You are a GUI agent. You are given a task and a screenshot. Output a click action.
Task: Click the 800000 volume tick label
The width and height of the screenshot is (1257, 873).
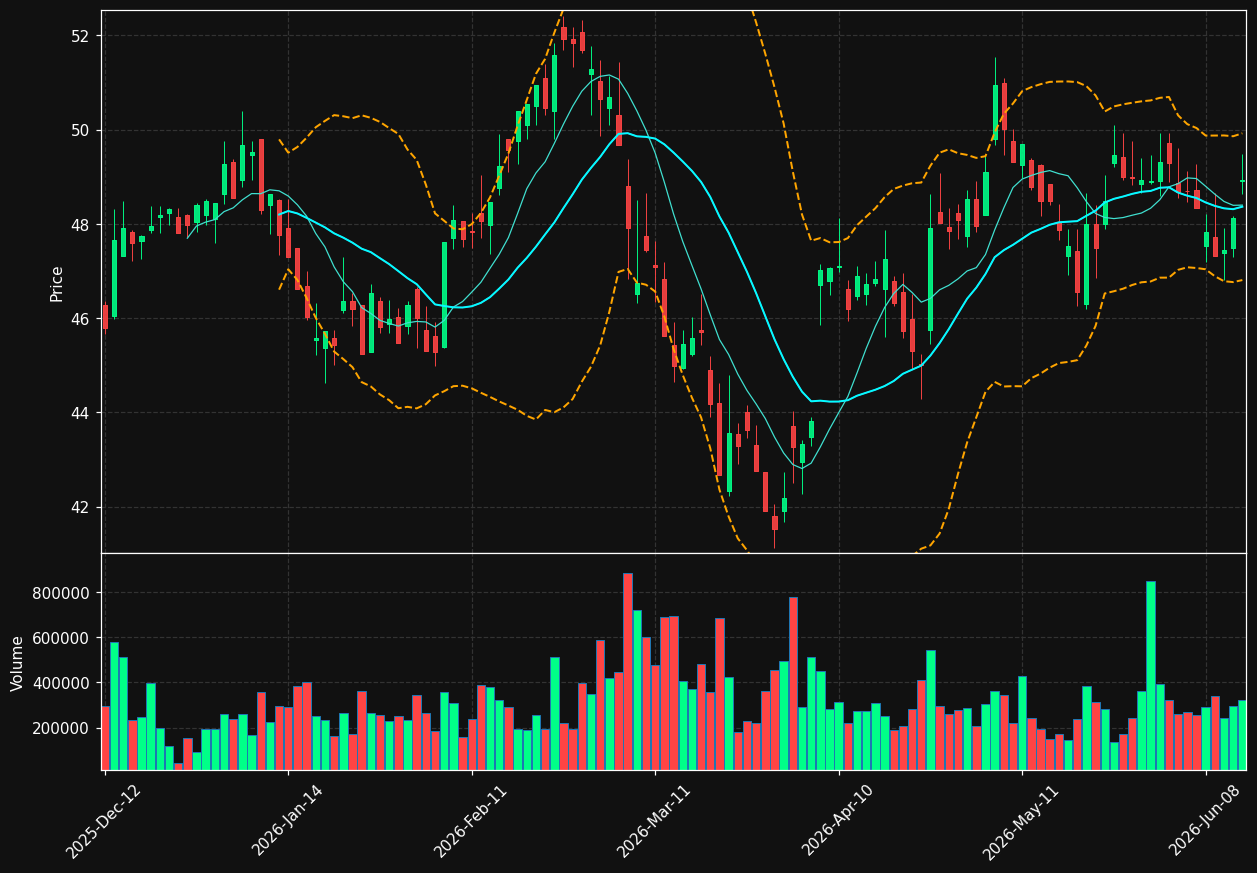[60, 593]
